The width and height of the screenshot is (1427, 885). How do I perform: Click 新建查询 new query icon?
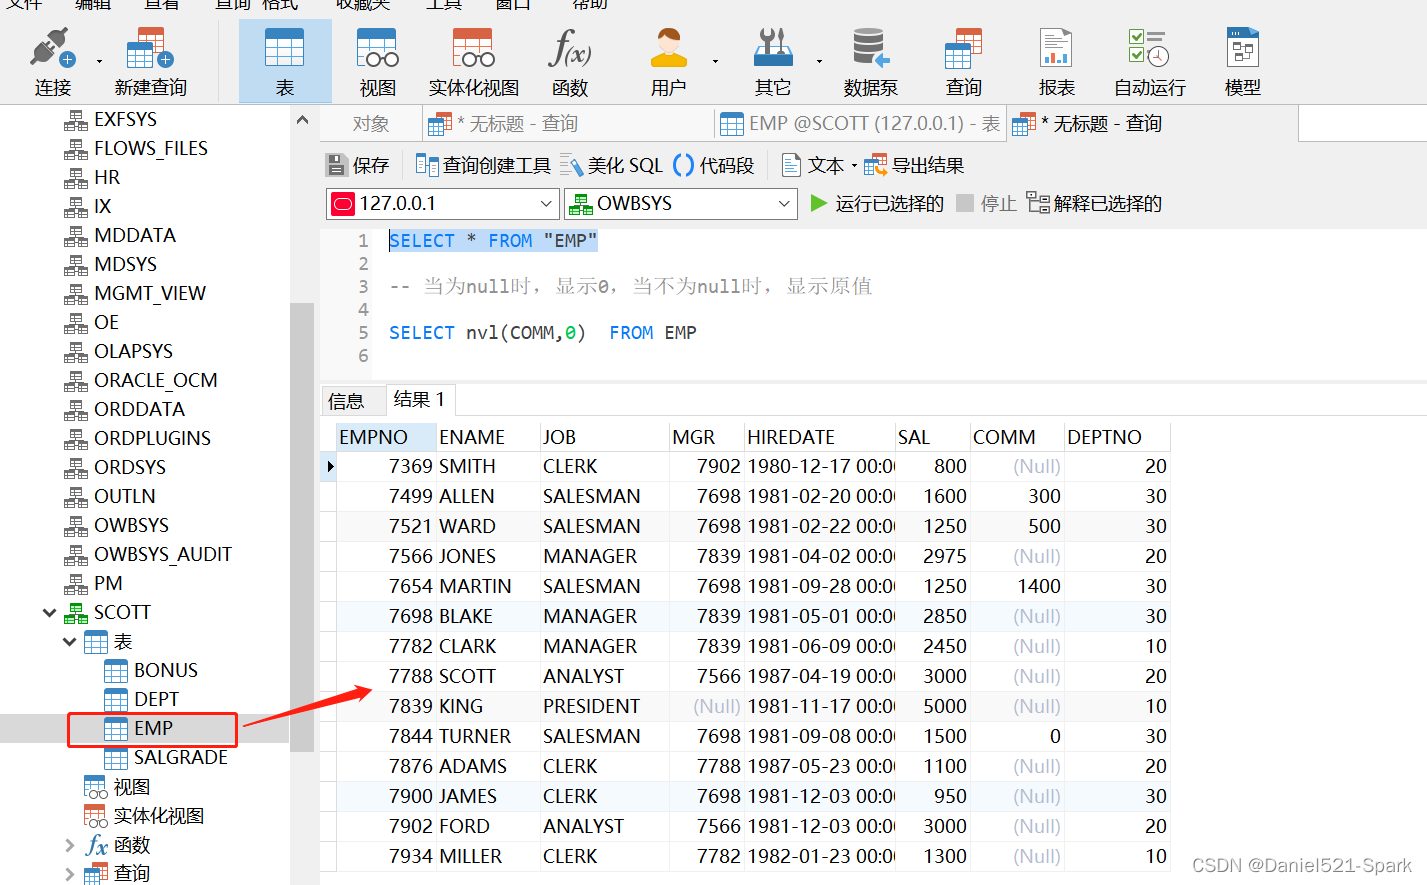coord(150,62)
